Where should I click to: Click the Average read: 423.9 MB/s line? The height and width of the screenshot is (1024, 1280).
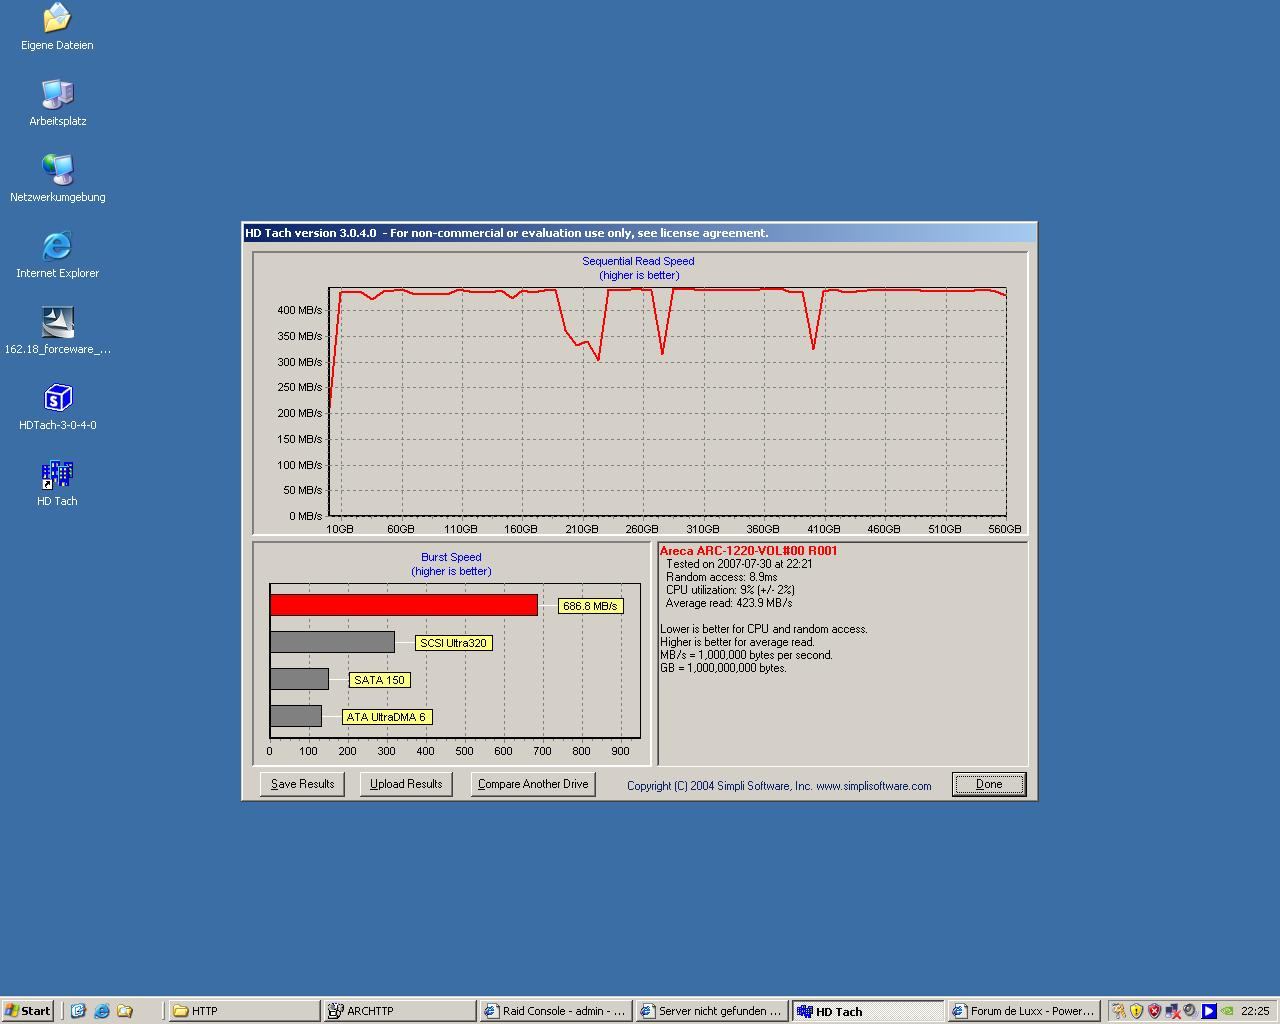pyautogui.click(x=729, y=603)
